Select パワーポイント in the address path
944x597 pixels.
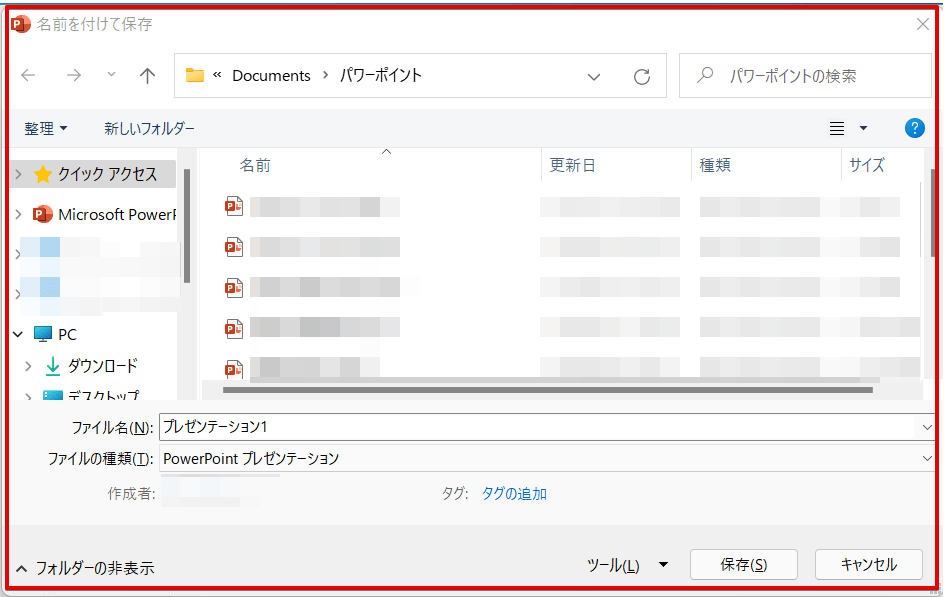[380, 76]
